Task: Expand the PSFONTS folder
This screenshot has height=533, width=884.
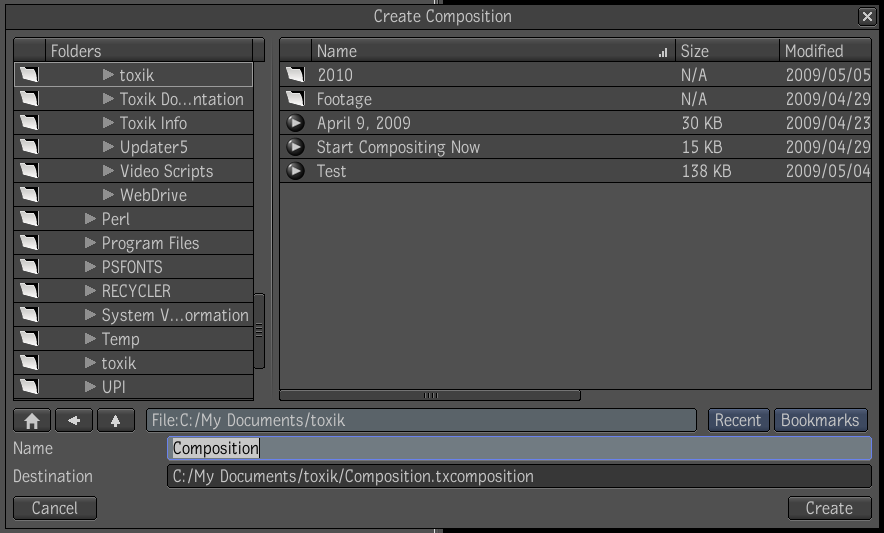Action: [x=90, y=267]
